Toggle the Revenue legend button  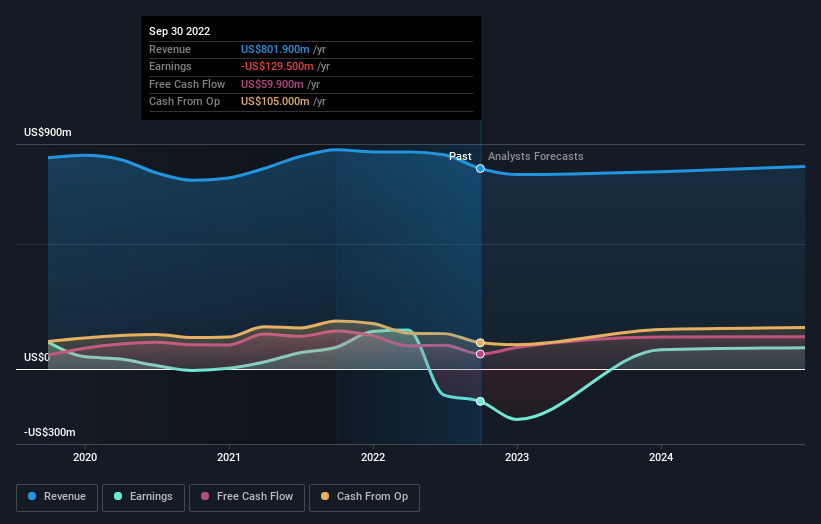pos(57,497)
